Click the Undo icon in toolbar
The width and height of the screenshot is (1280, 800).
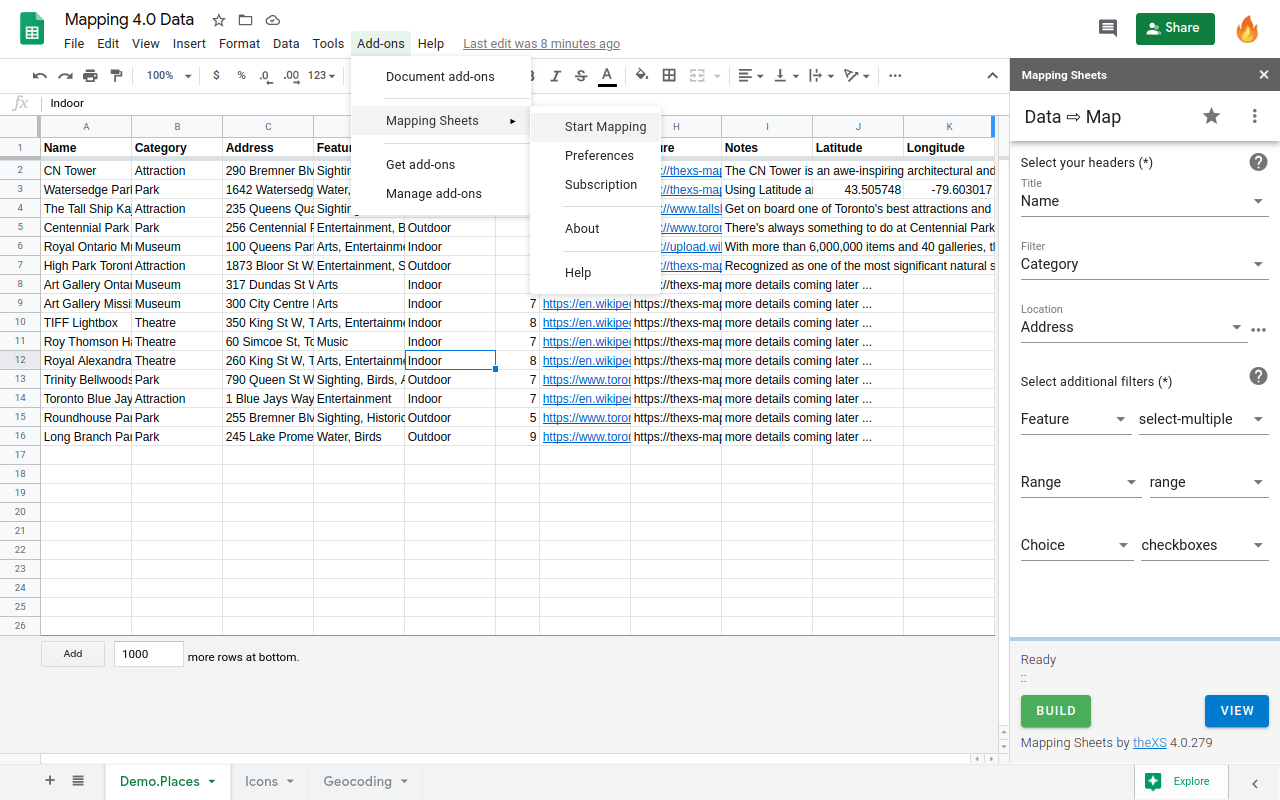(40, 75)
